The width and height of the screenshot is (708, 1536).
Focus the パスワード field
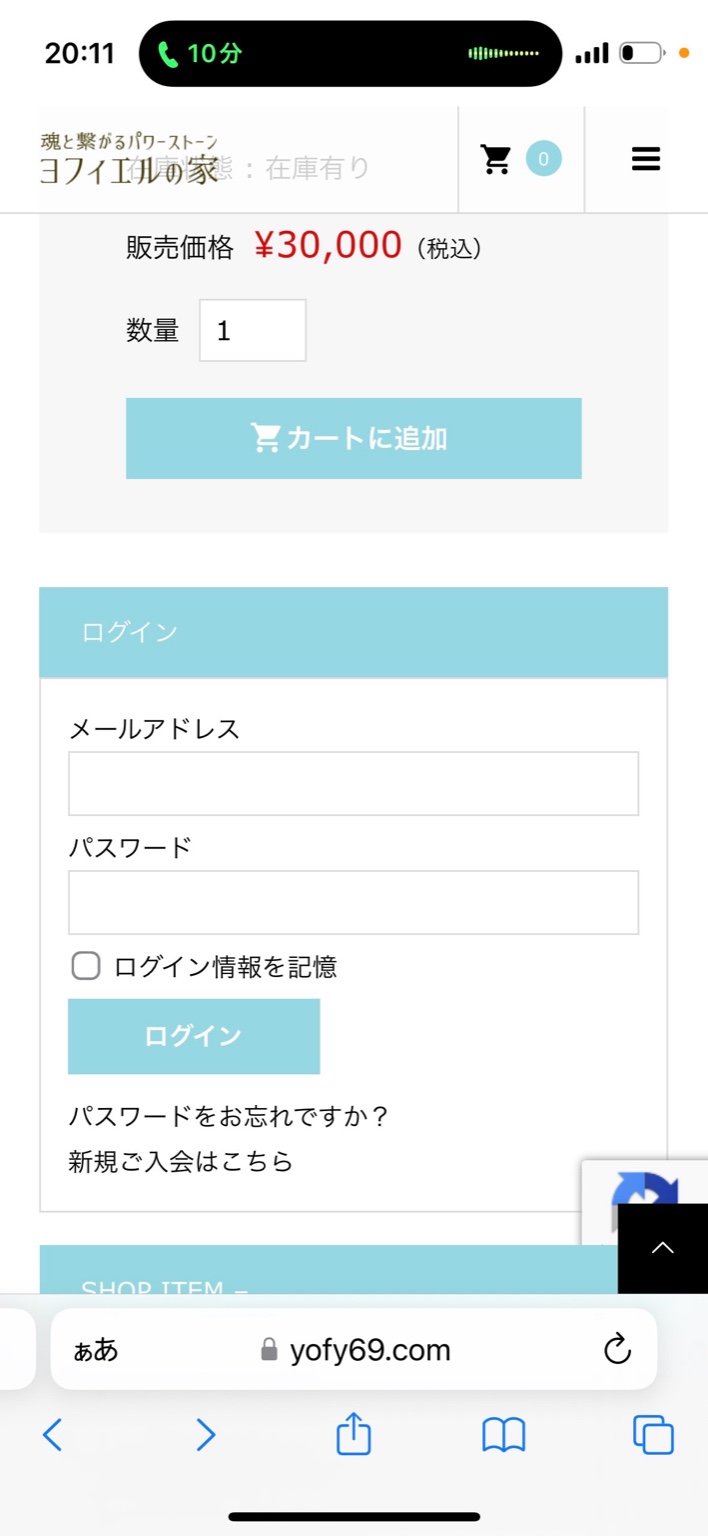pos(353,902)
